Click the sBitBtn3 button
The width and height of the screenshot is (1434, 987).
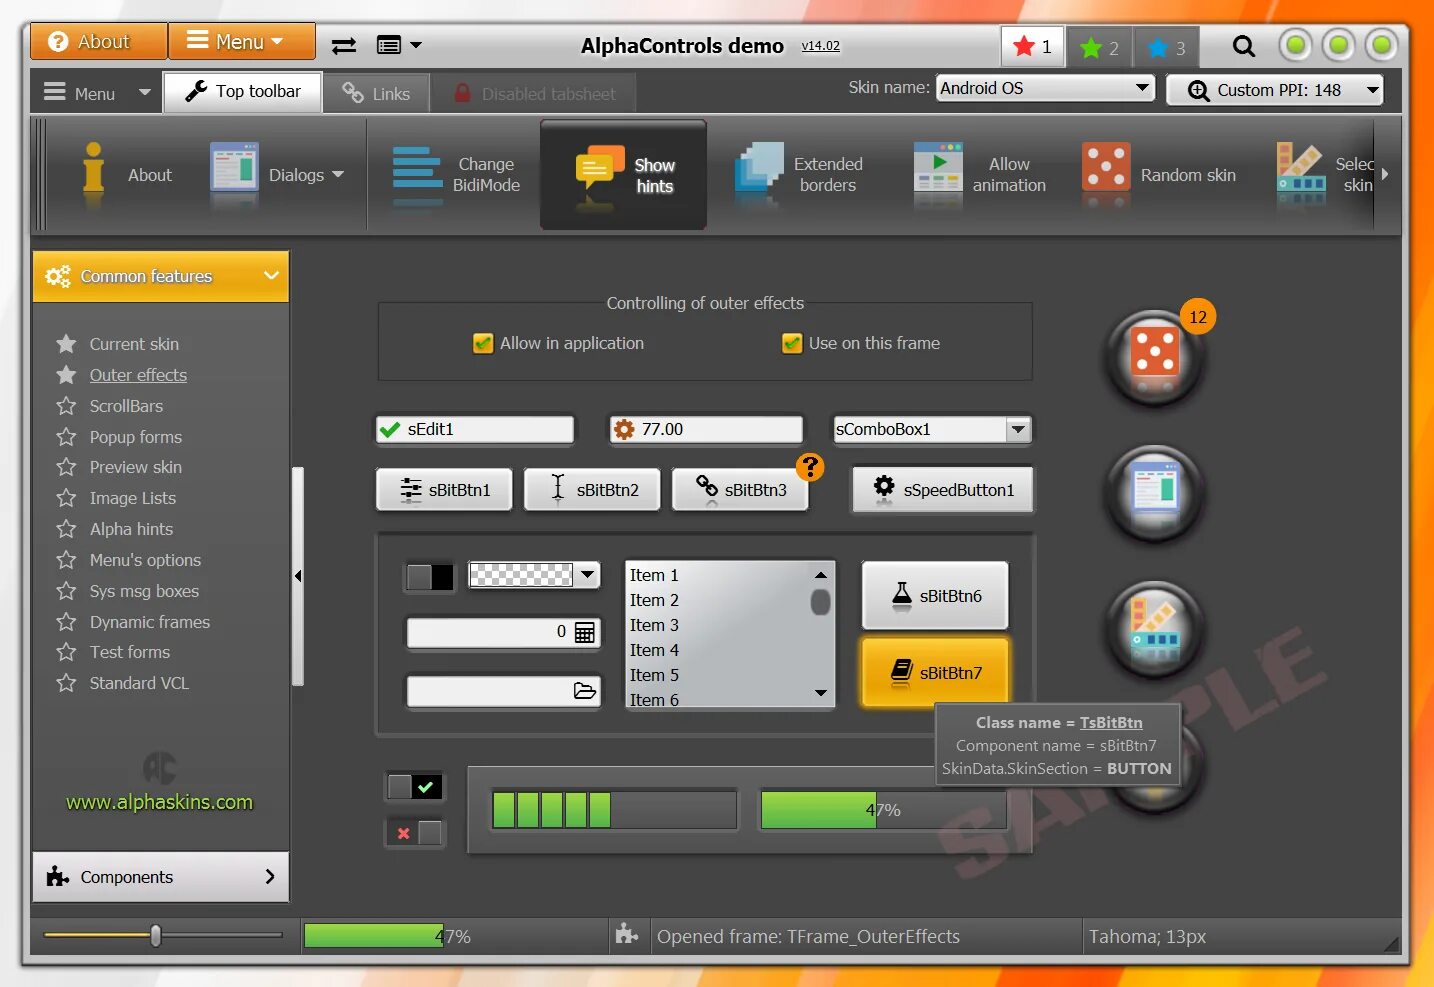tap(740, 490)
